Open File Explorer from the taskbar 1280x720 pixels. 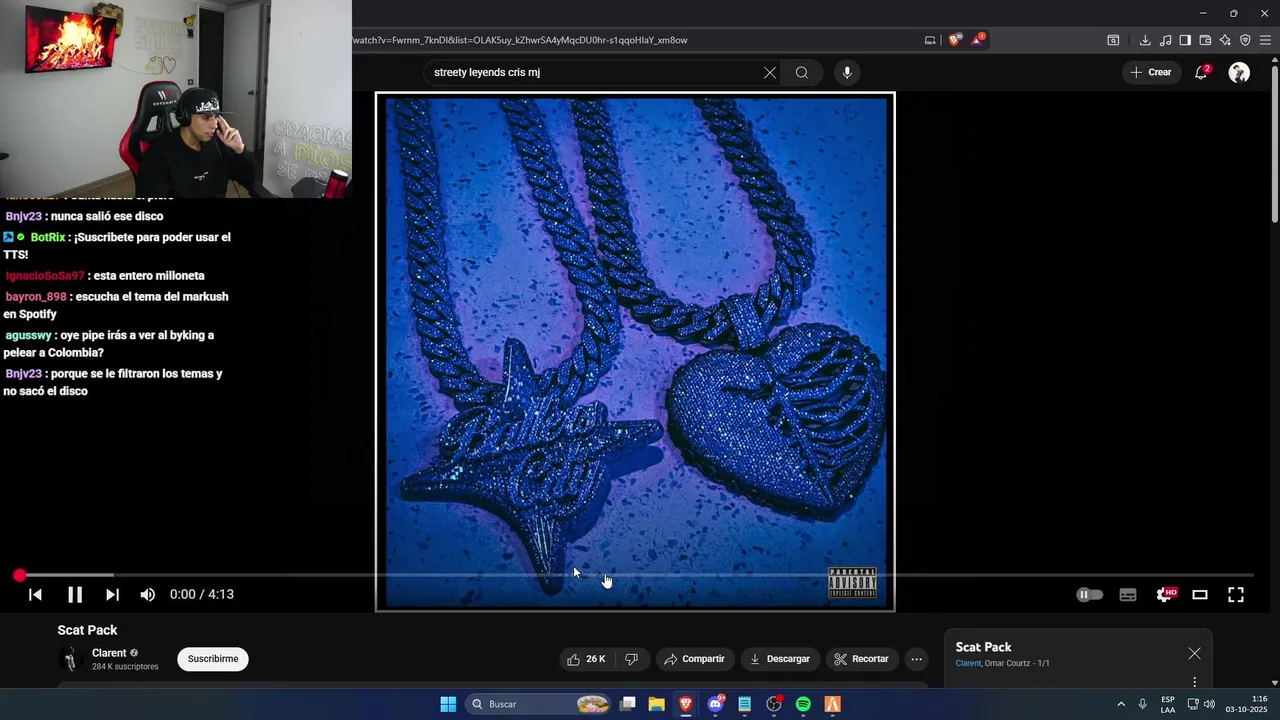(656, 704)
